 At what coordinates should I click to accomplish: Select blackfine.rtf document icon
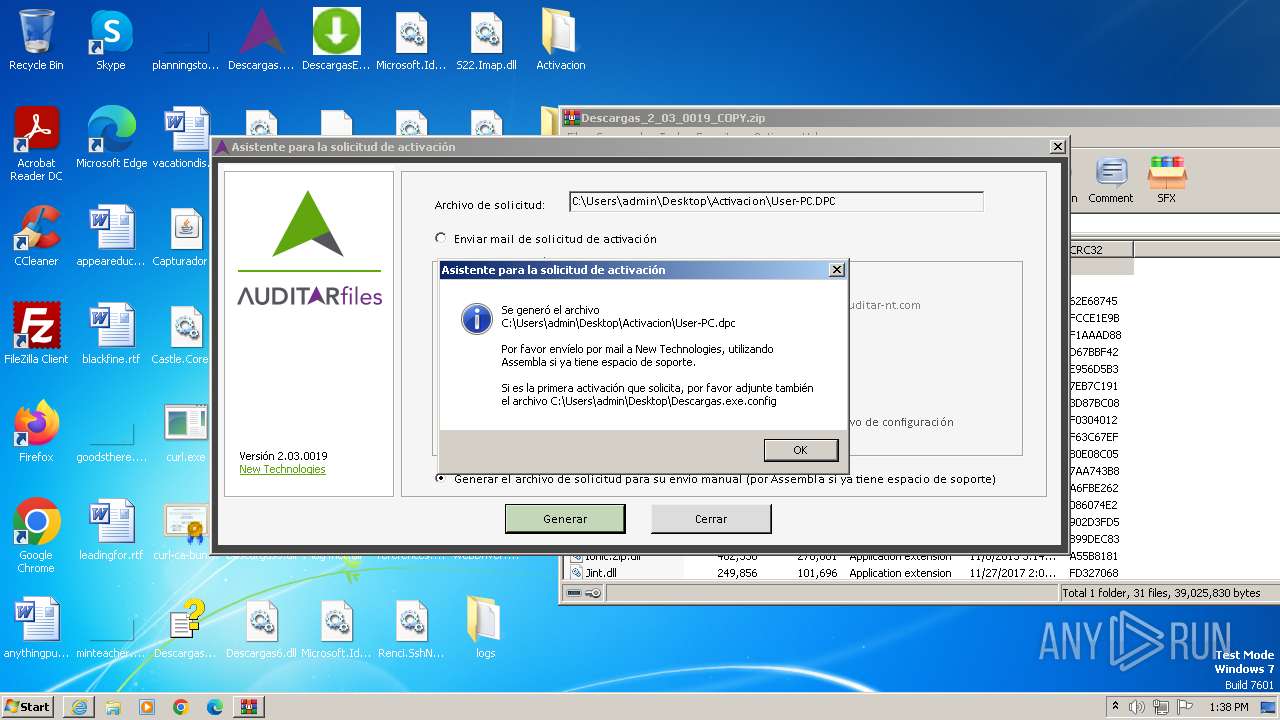[x=111, y=334]
